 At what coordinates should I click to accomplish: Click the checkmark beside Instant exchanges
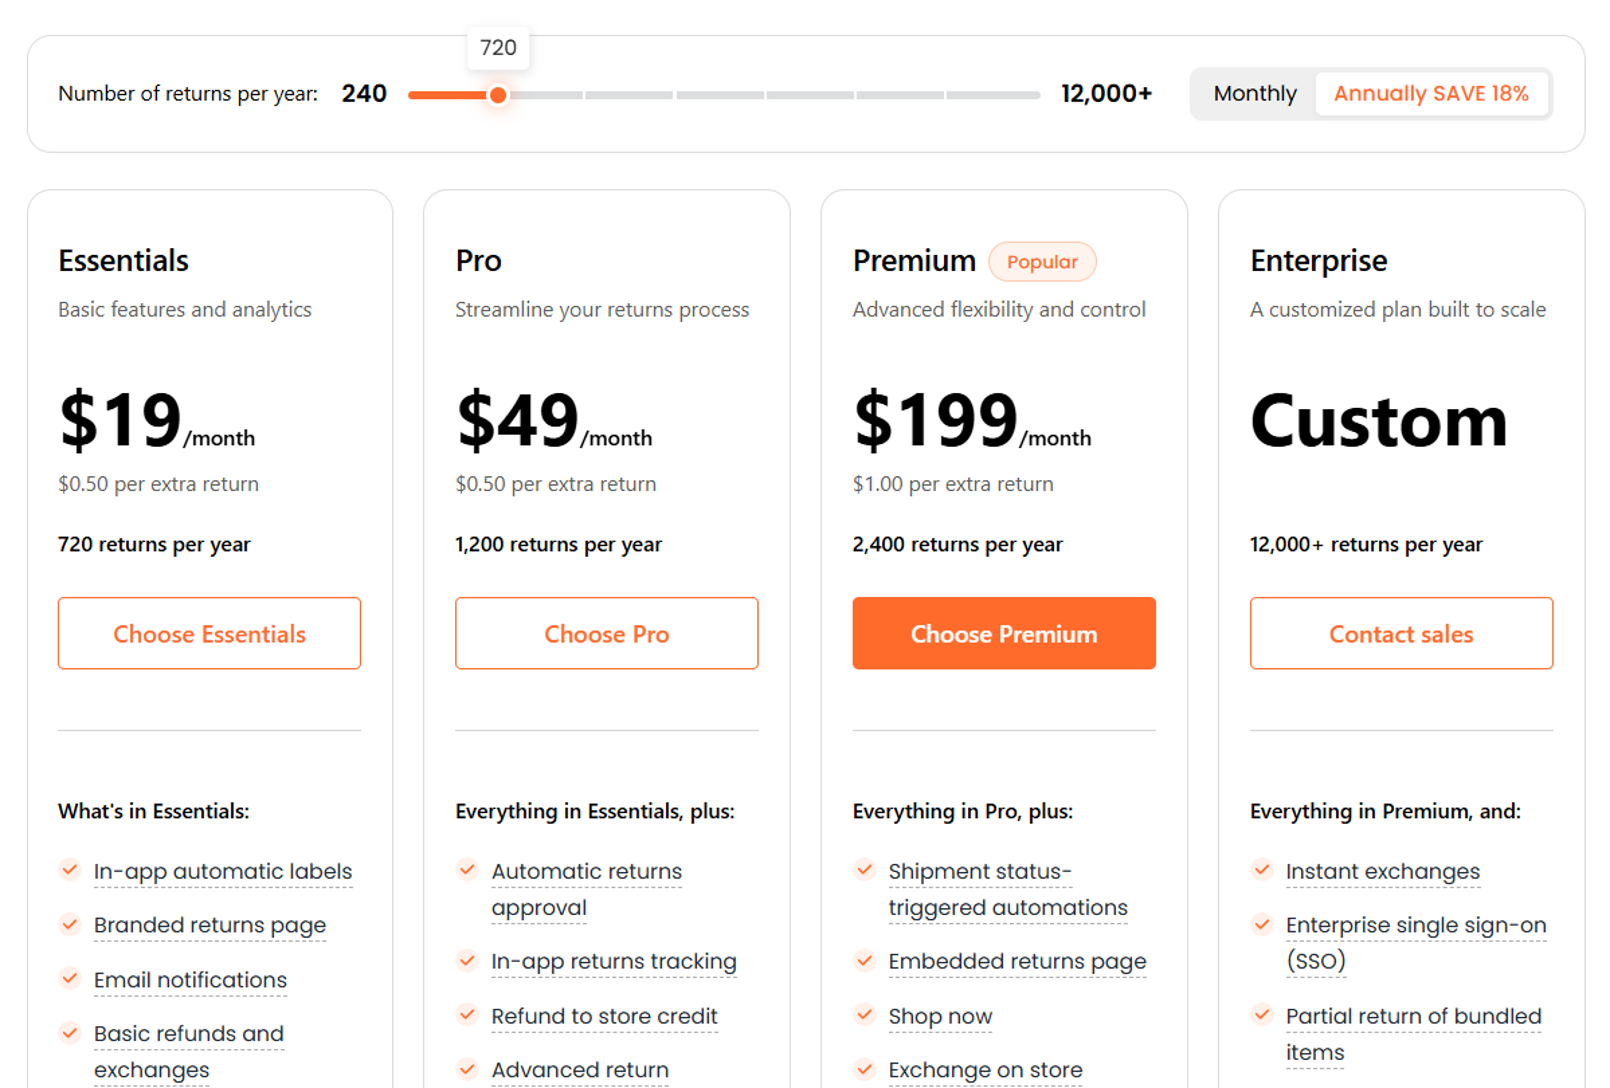click(x=1261, y=870)
